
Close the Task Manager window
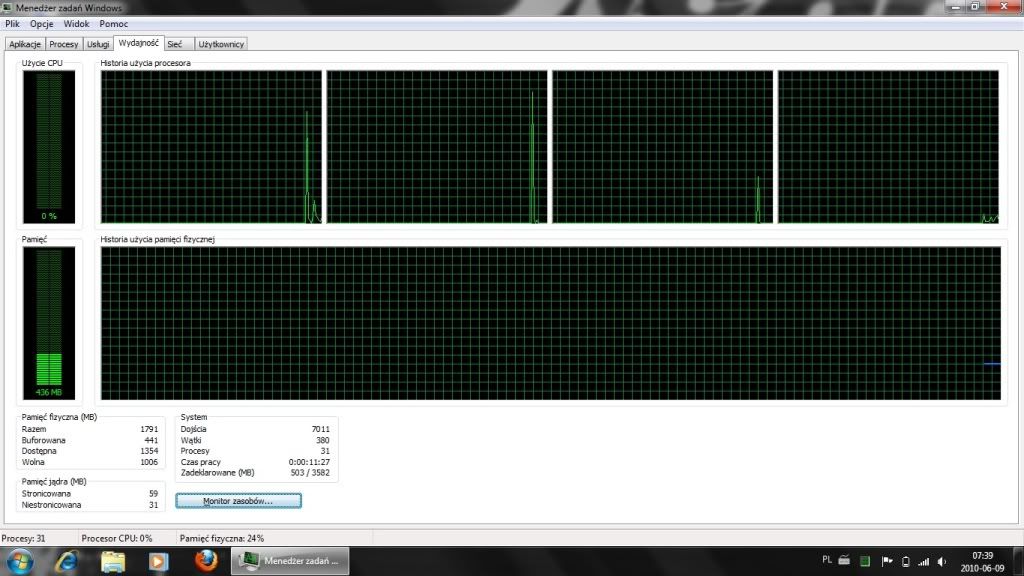(1004, 7)
